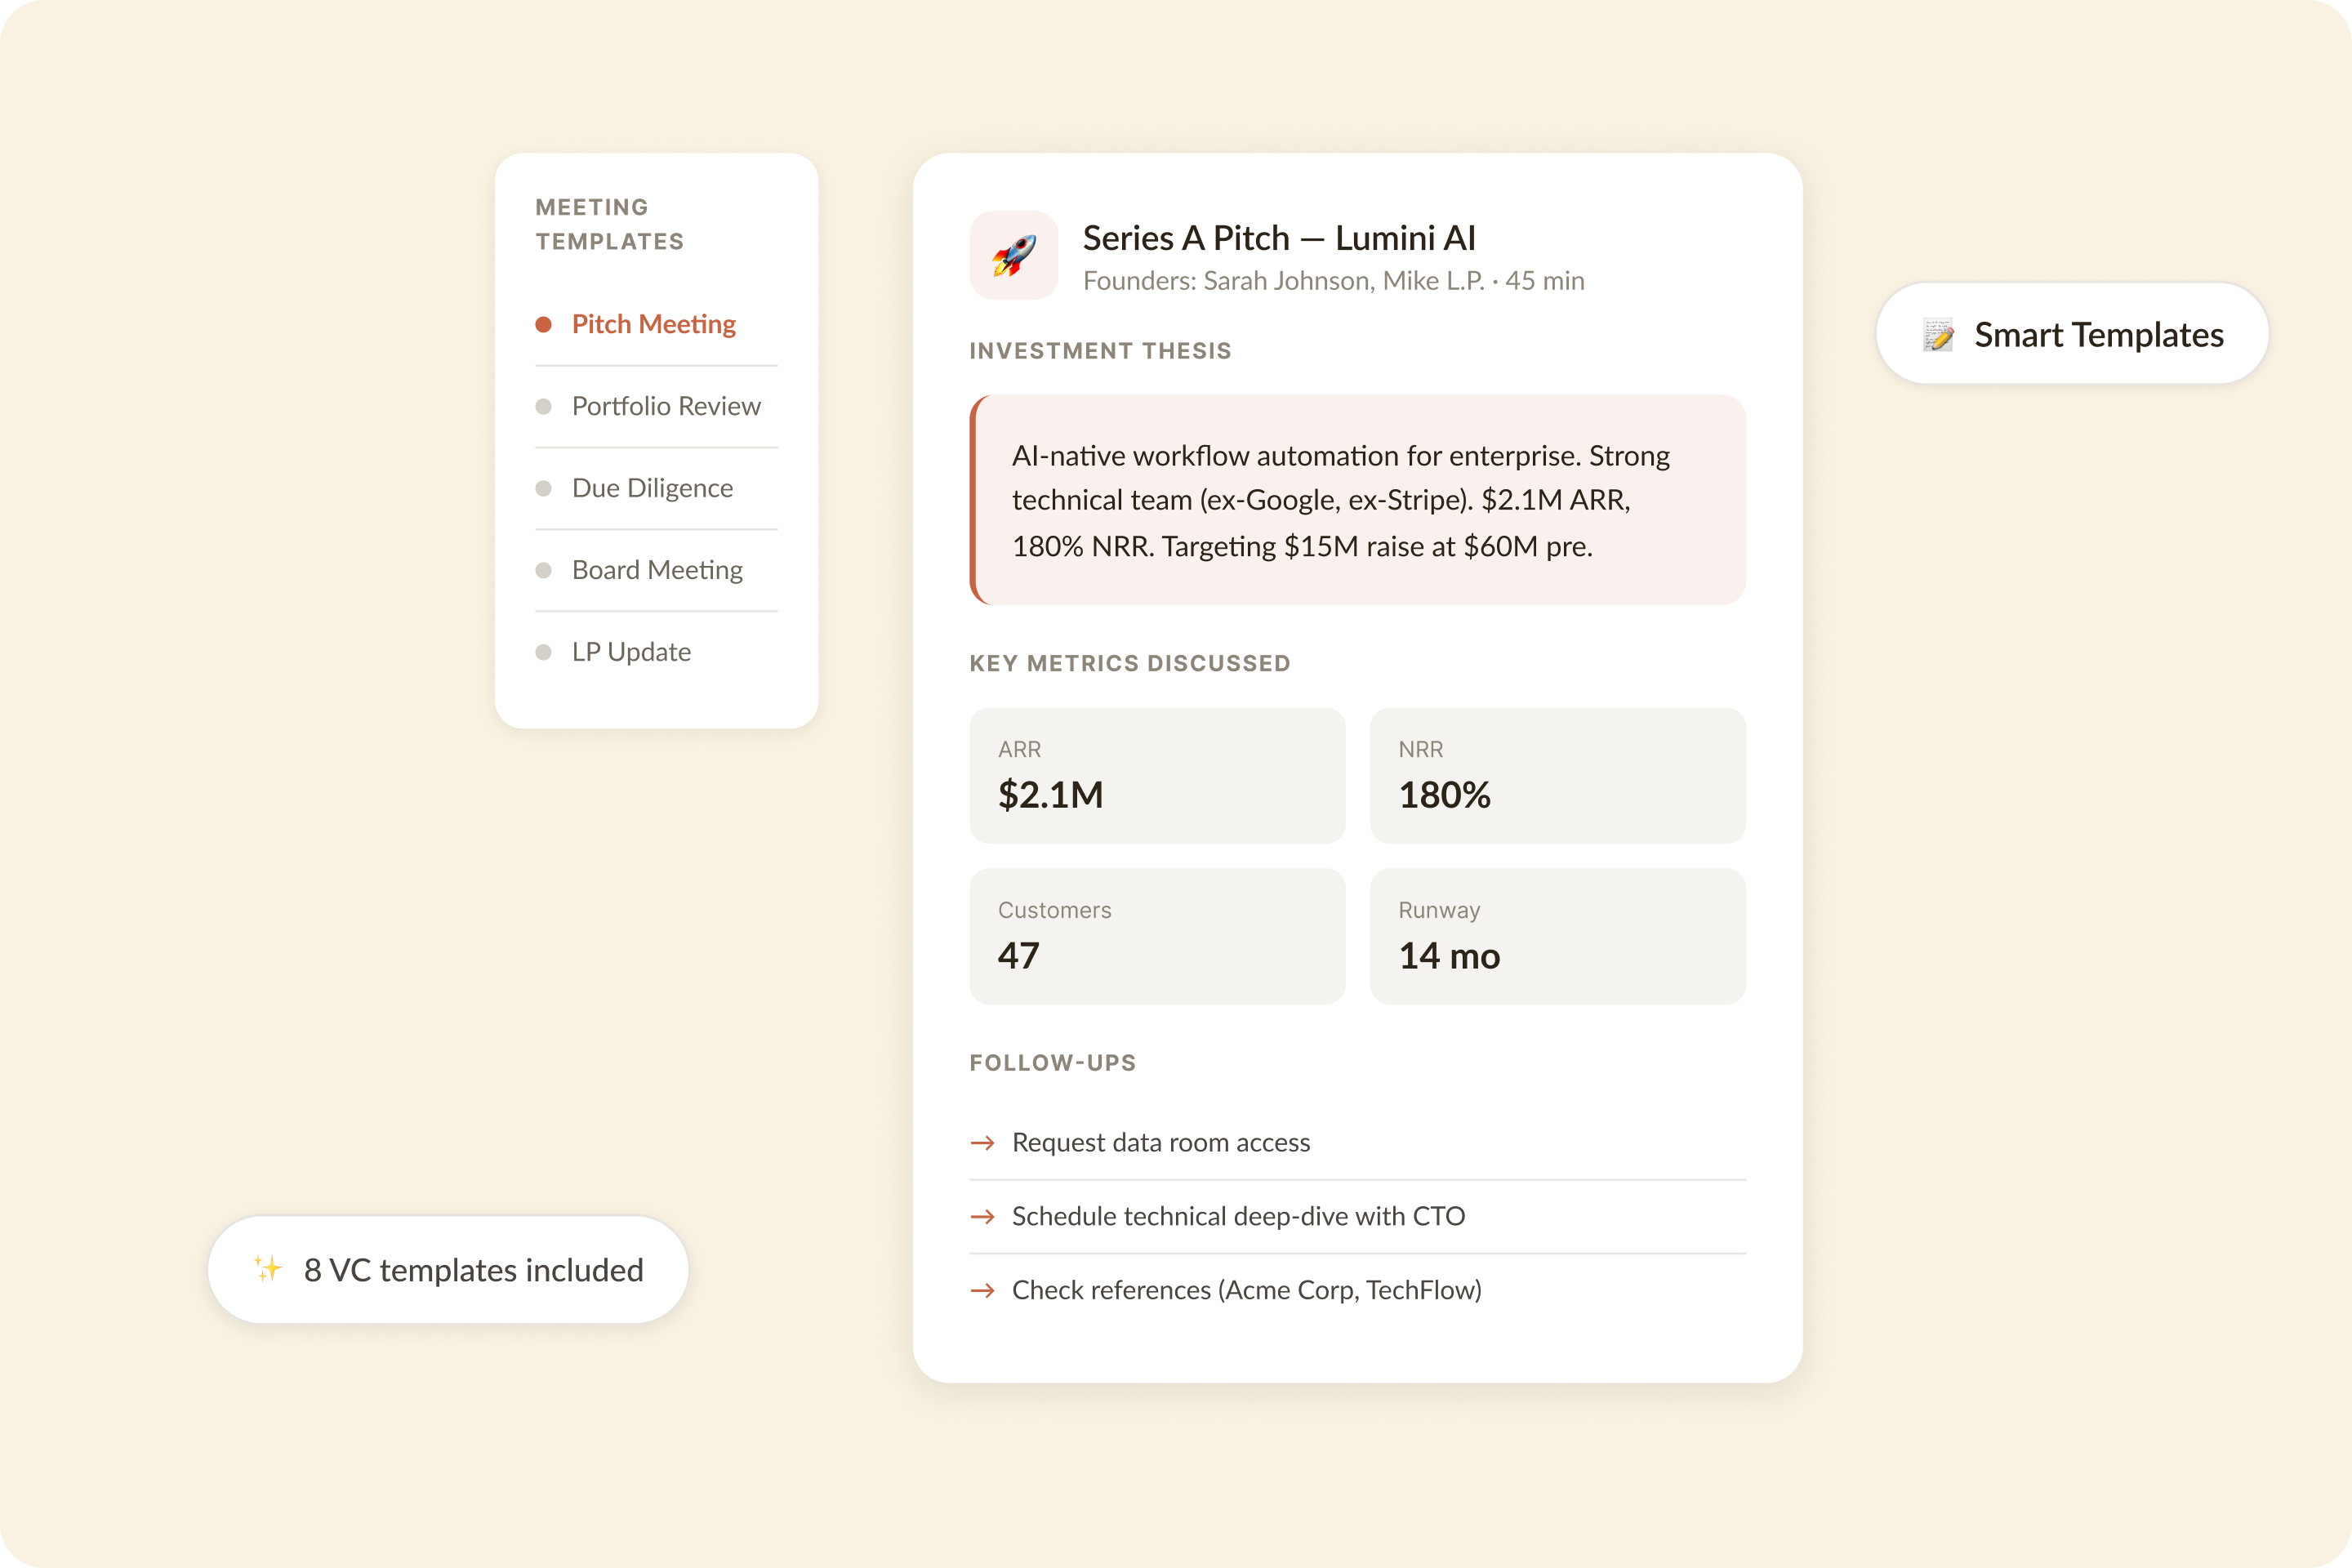Click the Runway 14 mo metric card

[x=1557, y=936]
